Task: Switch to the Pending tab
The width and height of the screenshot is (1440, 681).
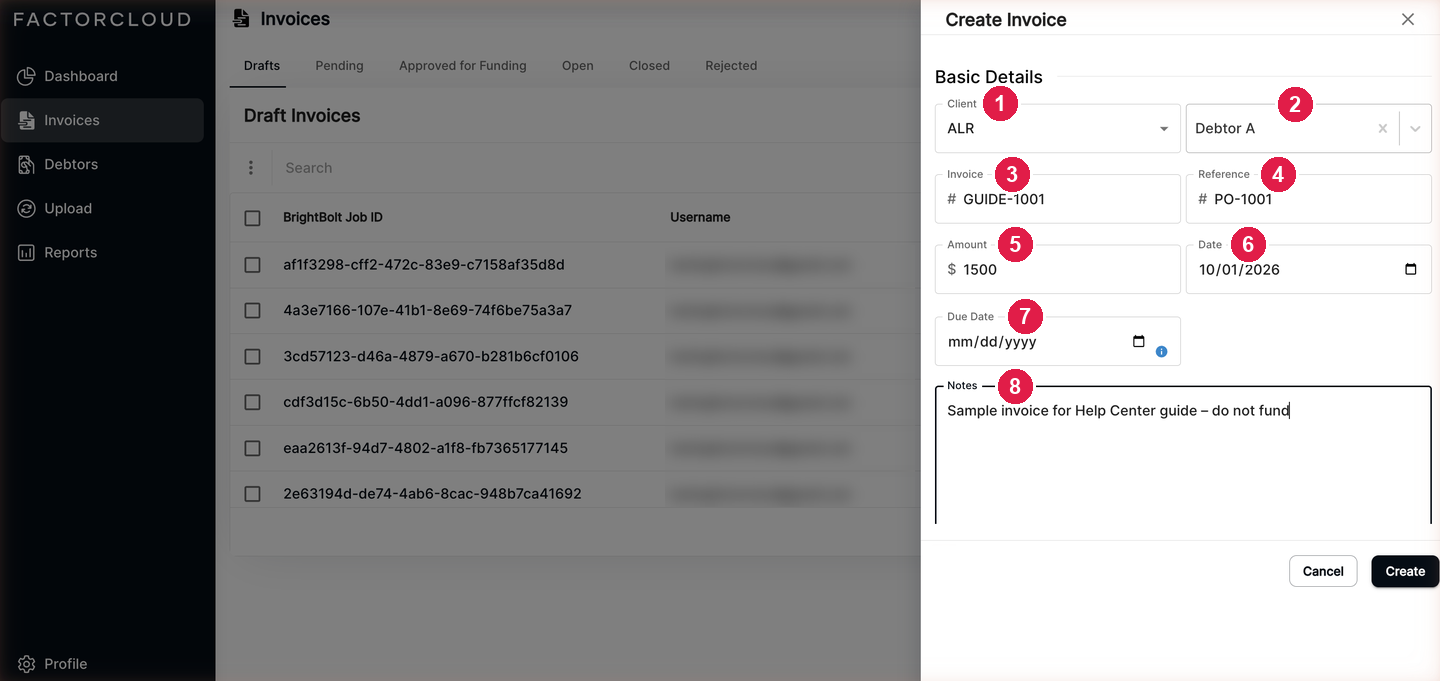Action: click(x=339, y=65)
